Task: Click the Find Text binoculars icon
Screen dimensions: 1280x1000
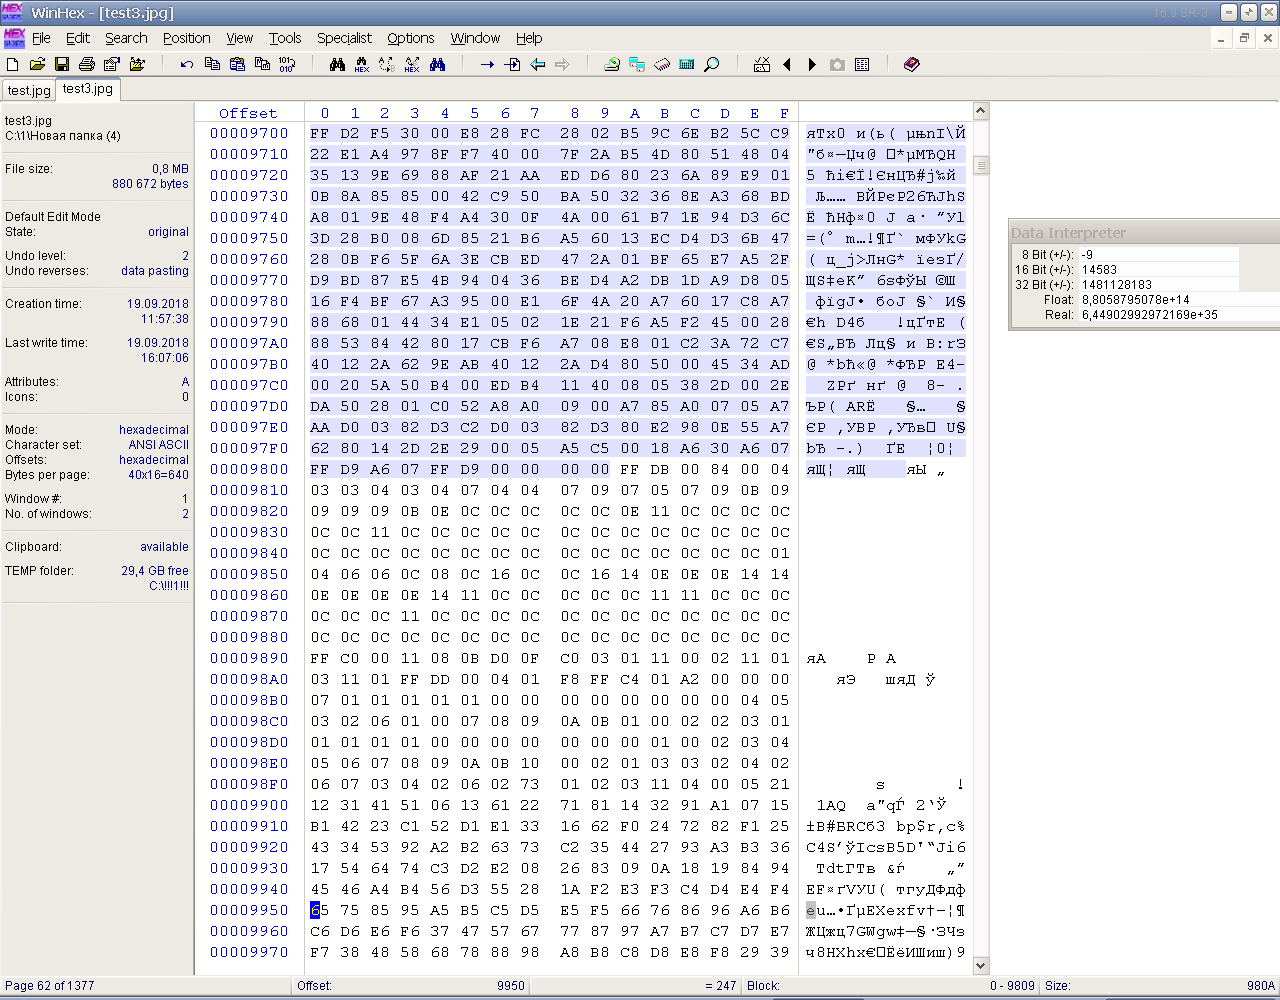Action: click(x=337, y=64)
